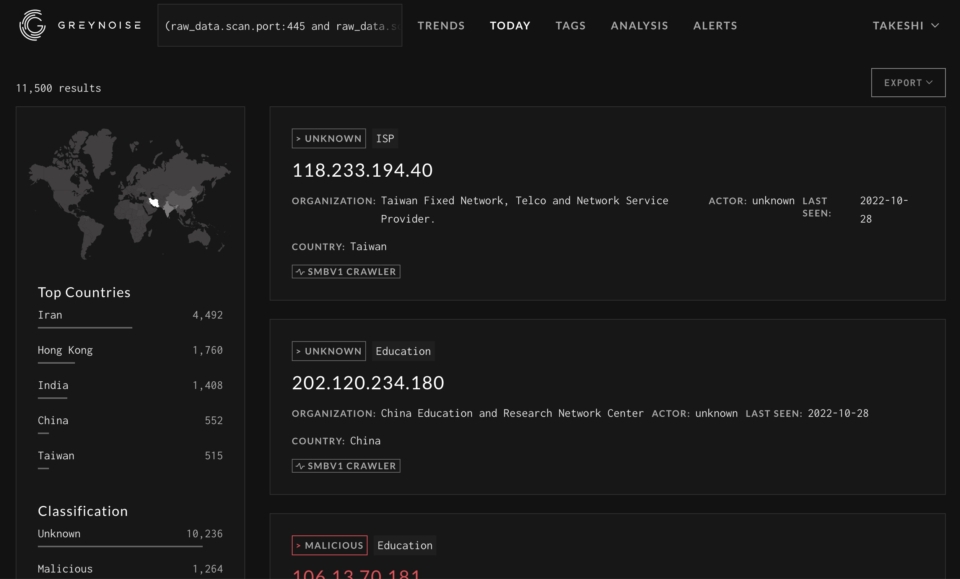
Task: Click the Education badge on the malicious result
Action: coord(404,545)
